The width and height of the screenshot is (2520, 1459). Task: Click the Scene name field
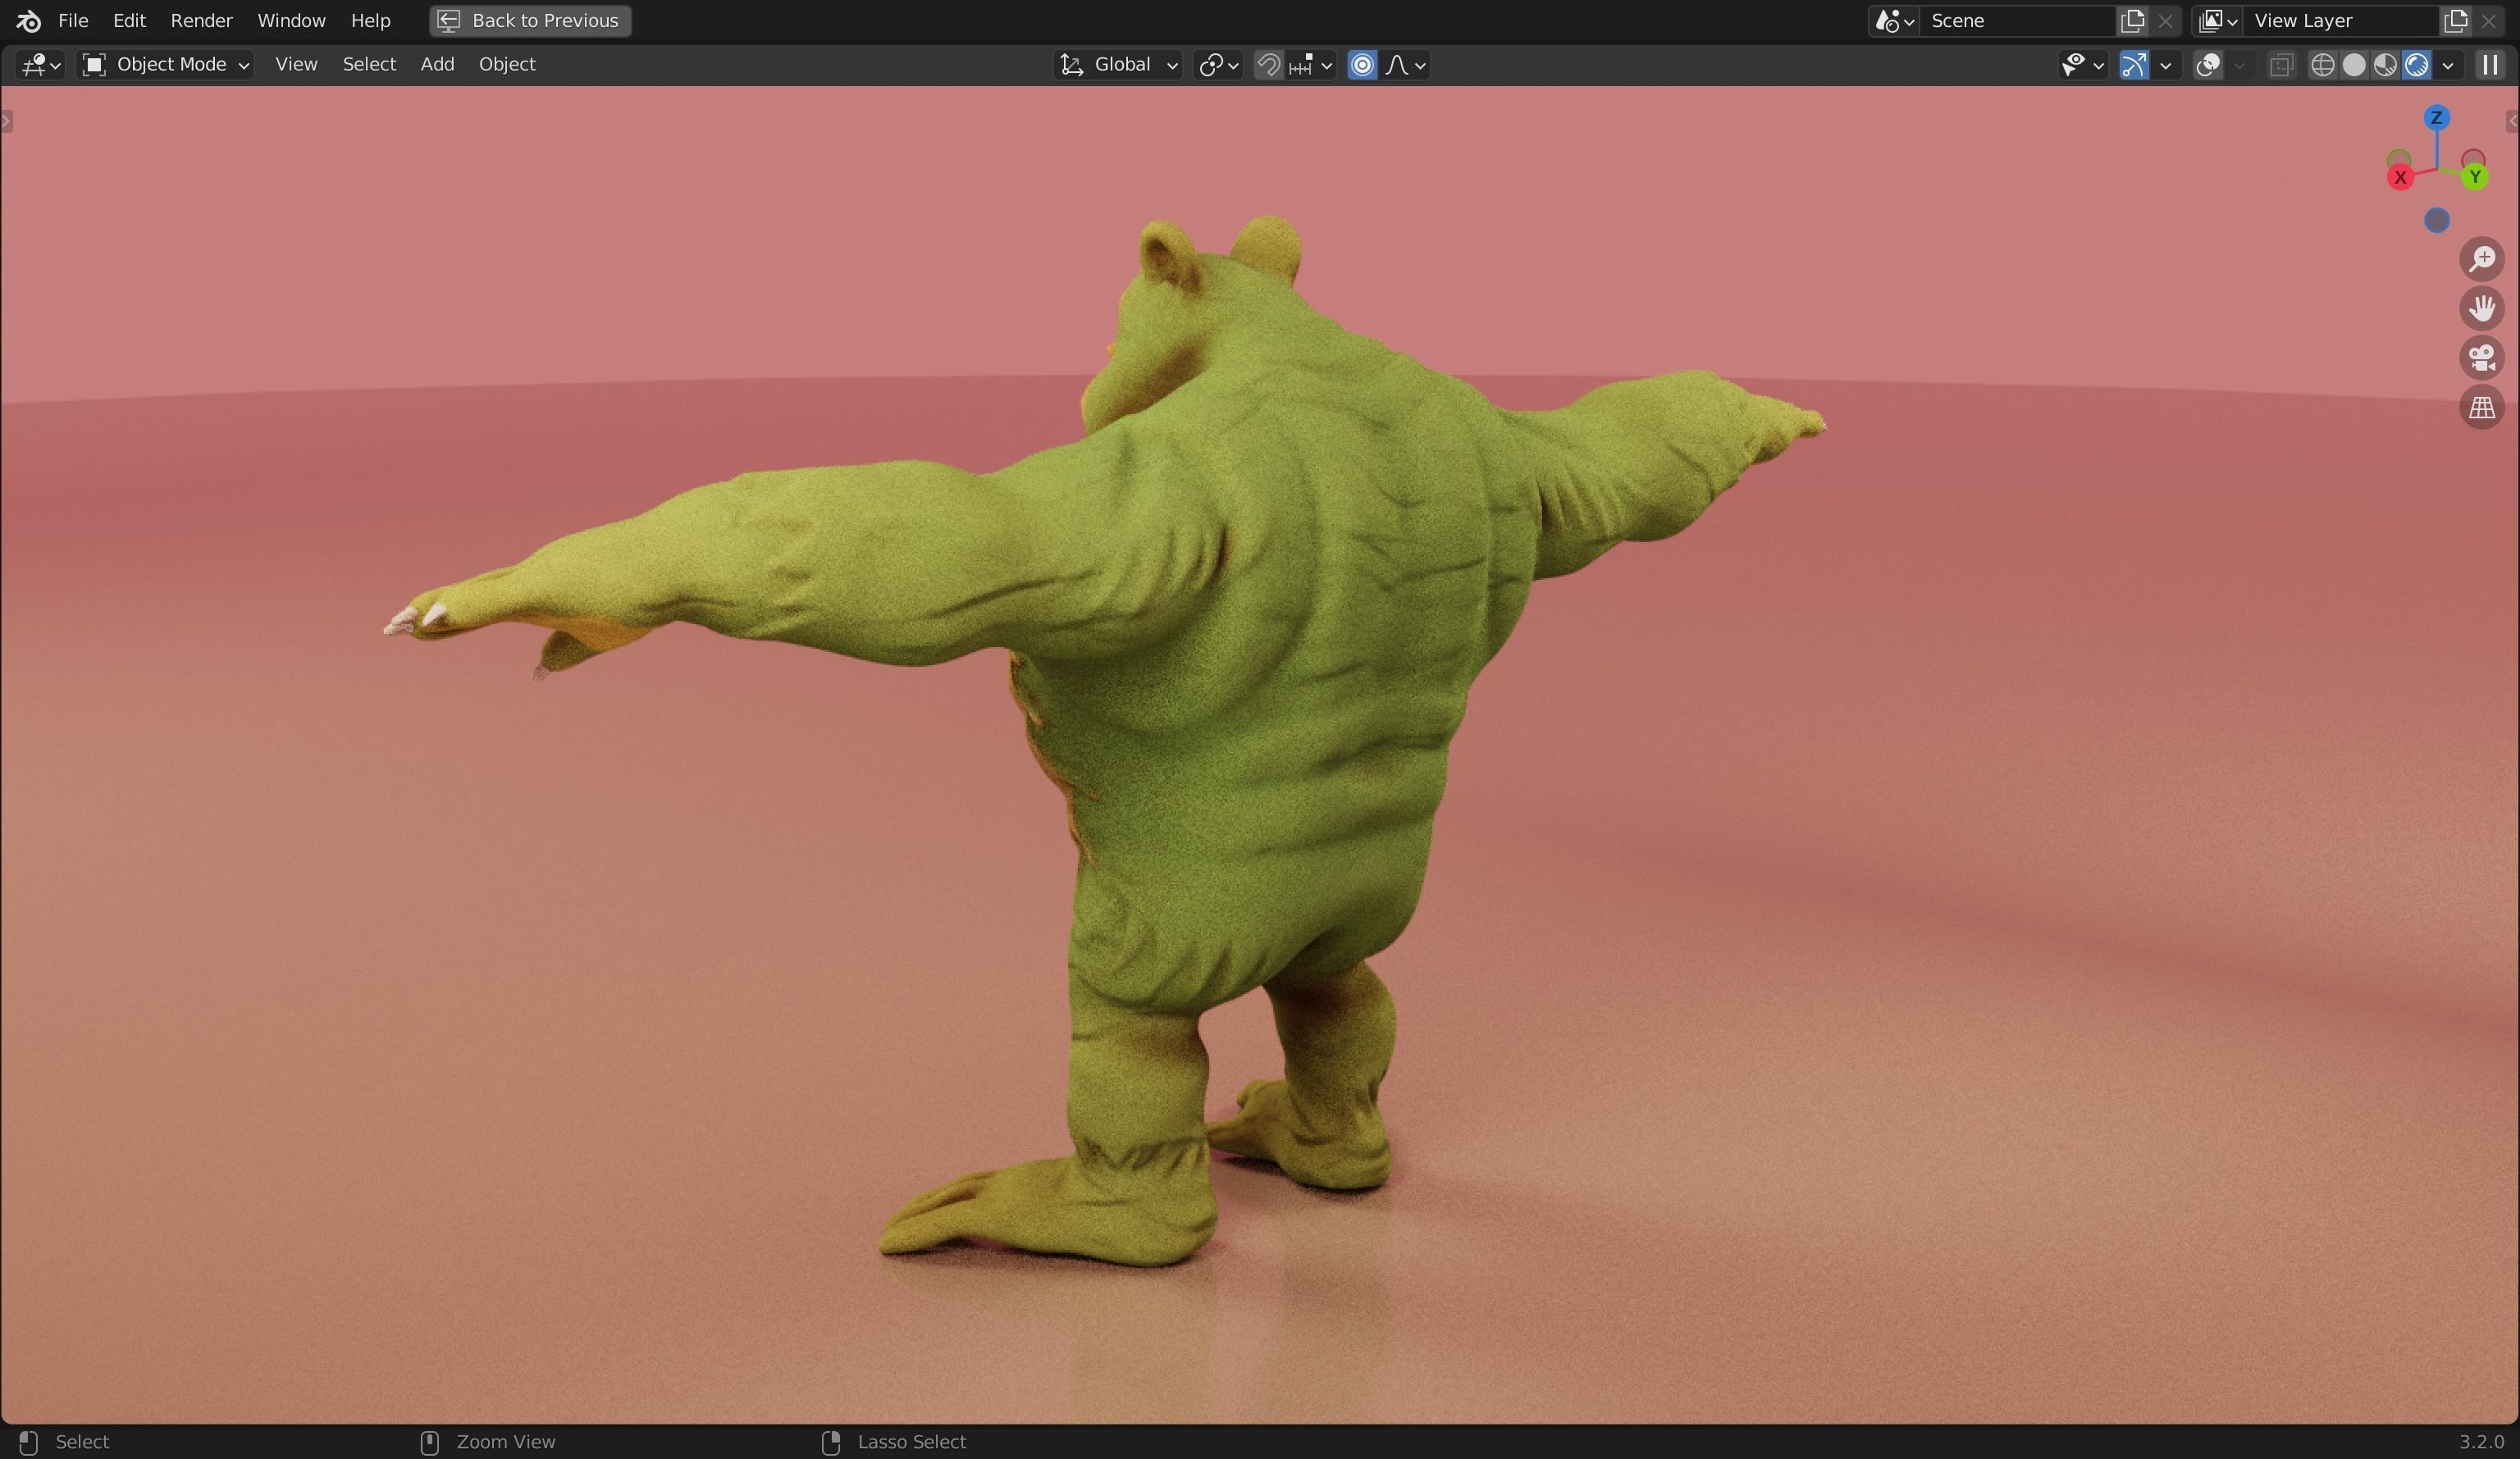pos(2018,21)
